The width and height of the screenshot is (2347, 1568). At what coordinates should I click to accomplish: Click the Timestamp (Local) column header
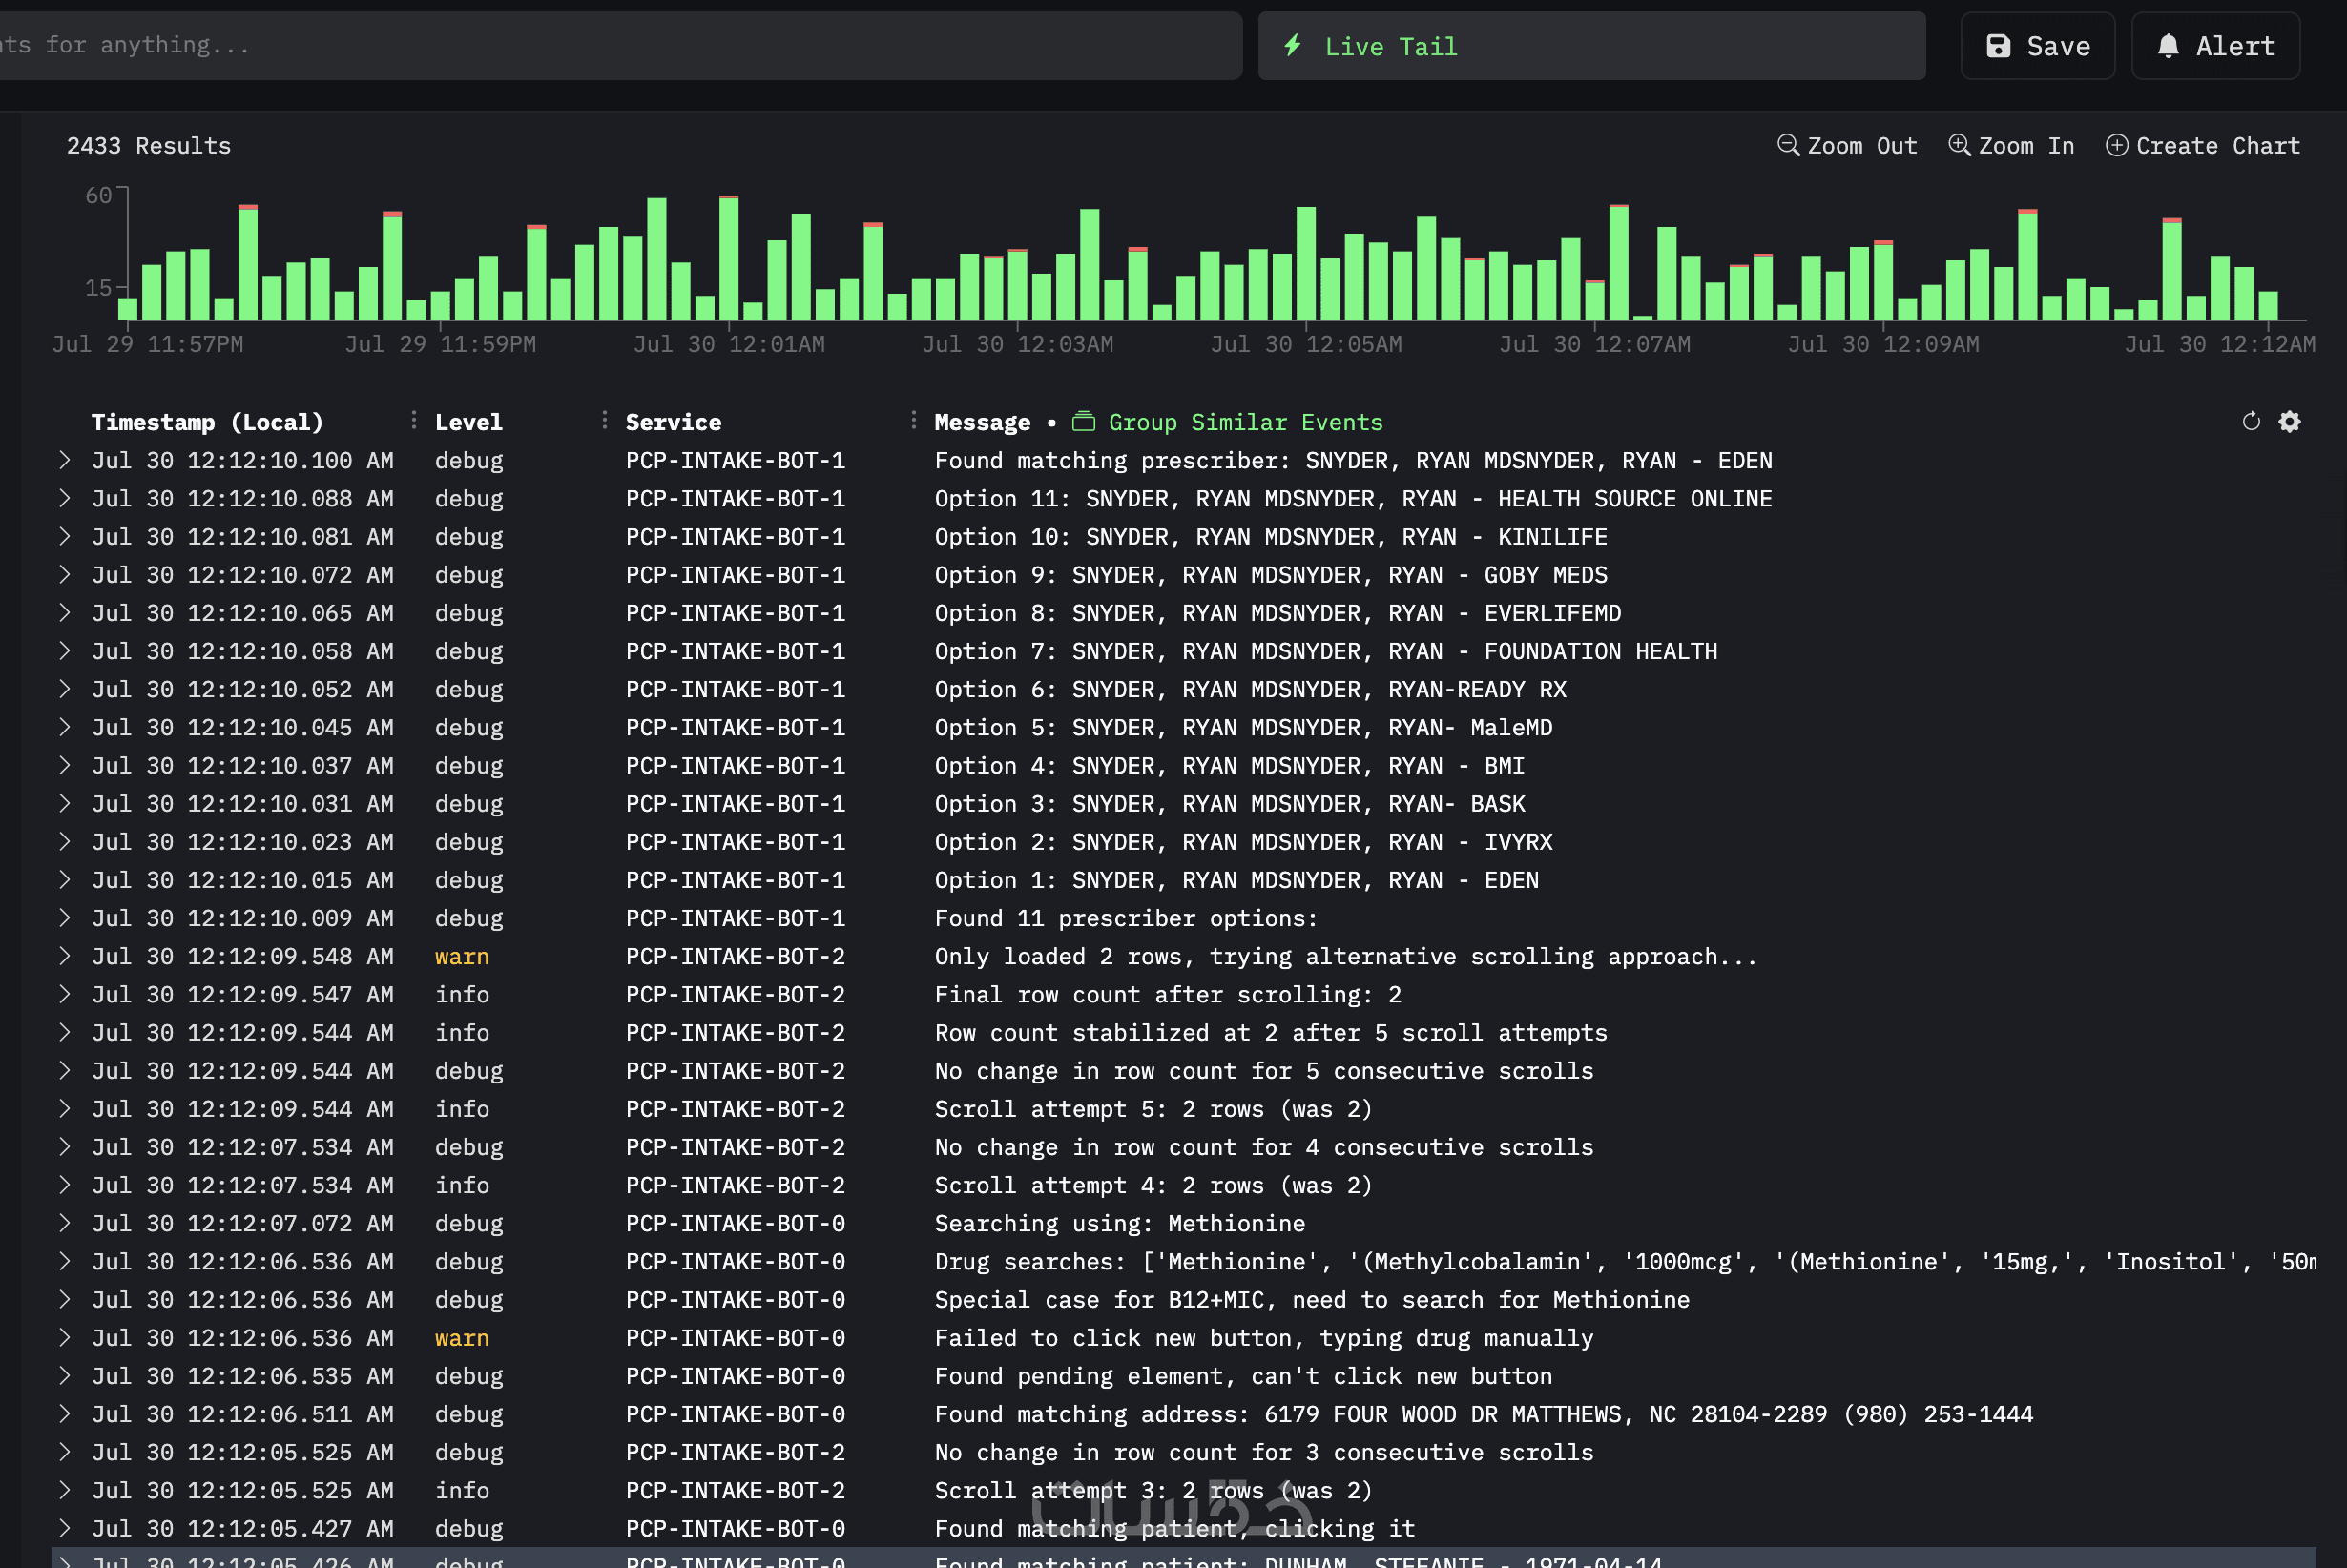coord(207,422)
